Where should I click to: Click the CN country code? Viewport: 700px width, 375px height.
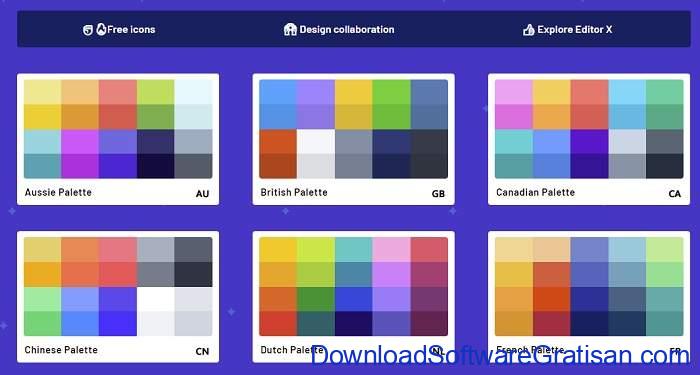tap(202, 351)
